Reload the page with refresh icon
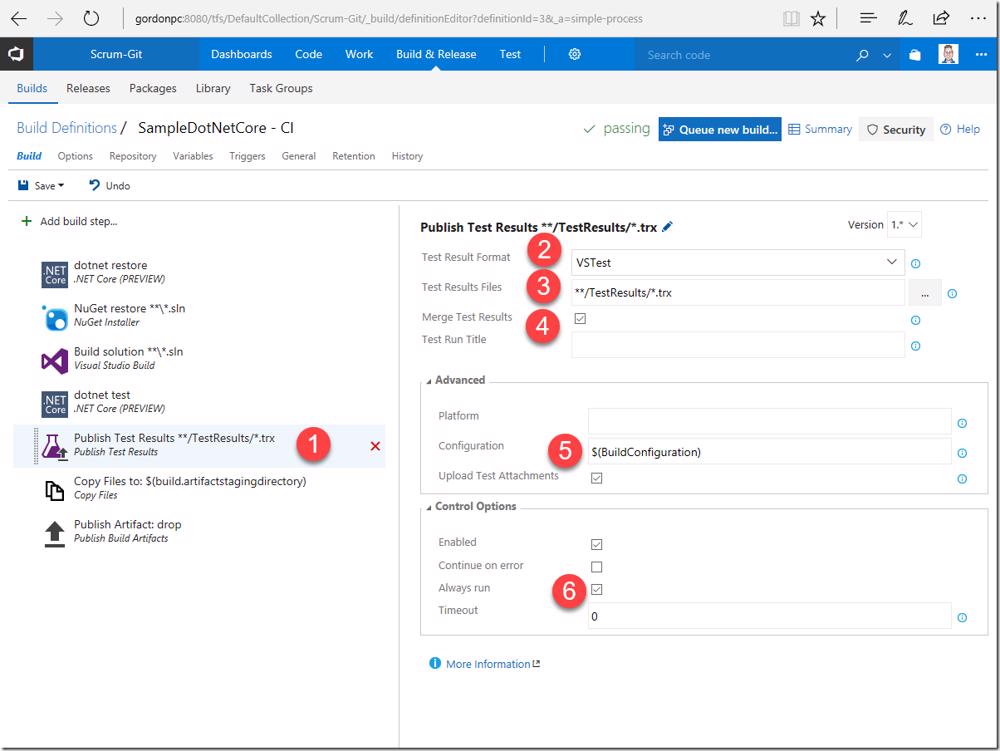1000x751 pixels. point(91,18)
